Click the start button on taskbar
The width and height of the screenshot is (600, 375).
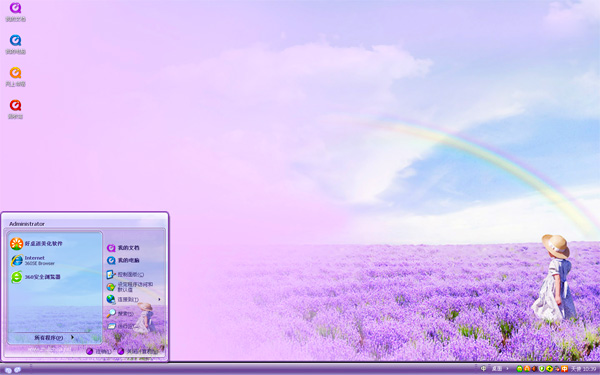8,370
